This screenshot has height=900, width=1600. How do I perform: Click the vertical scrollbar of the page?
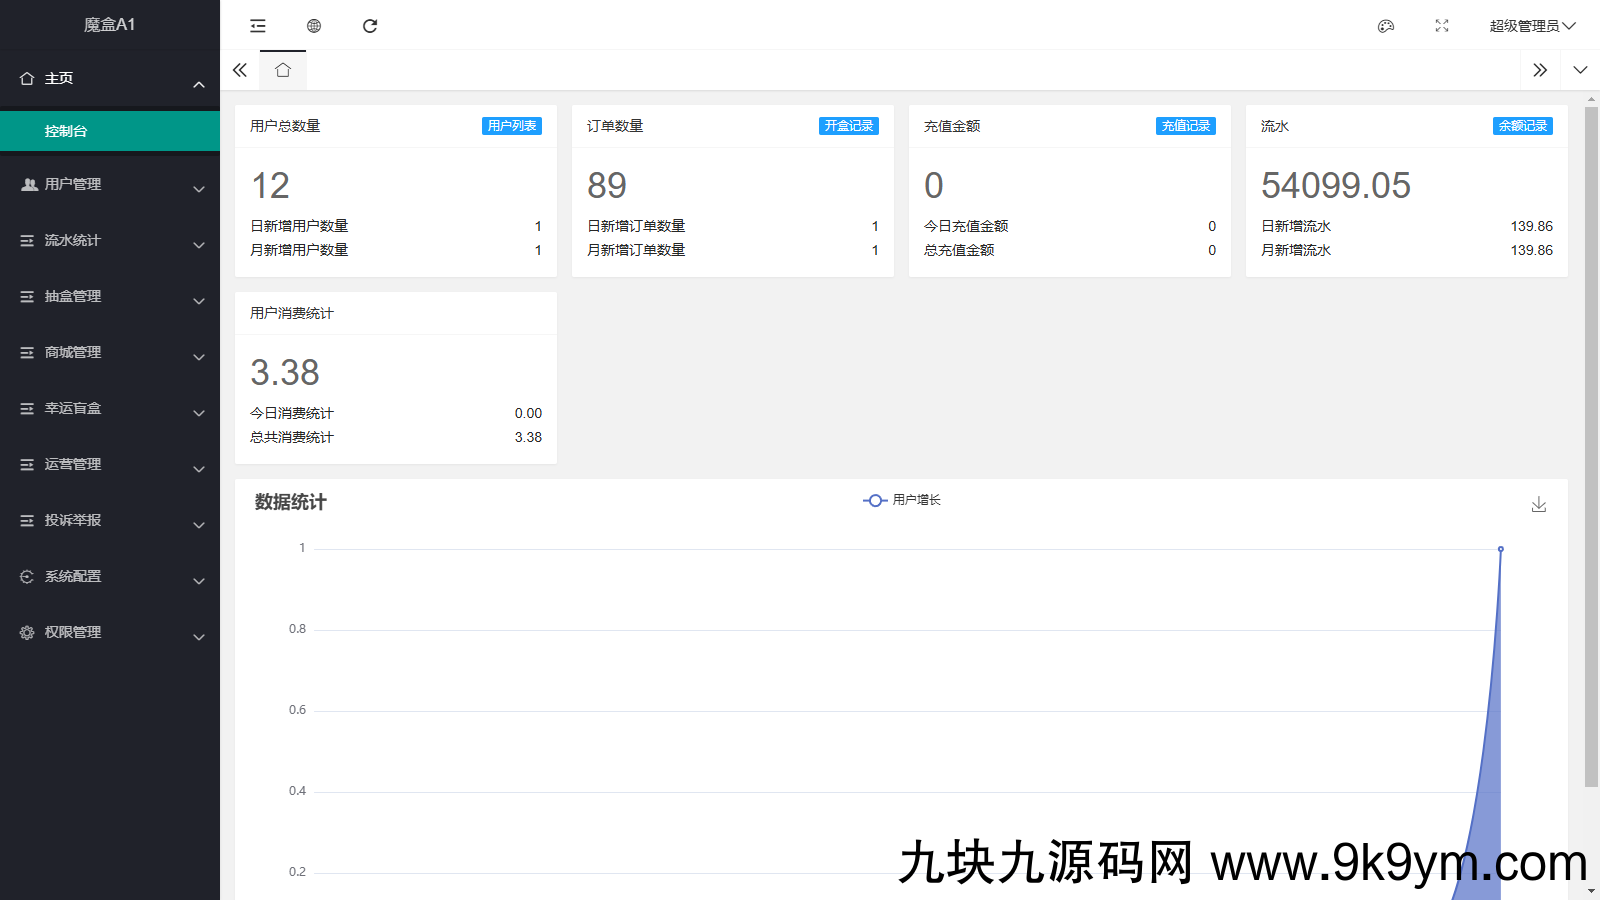(1591, 440)
